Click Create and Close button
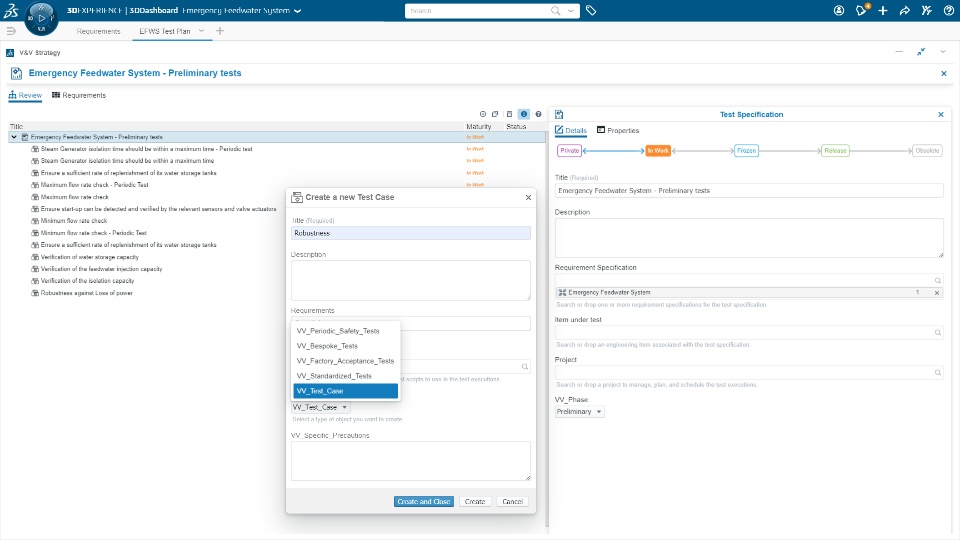 coord(424,501)
